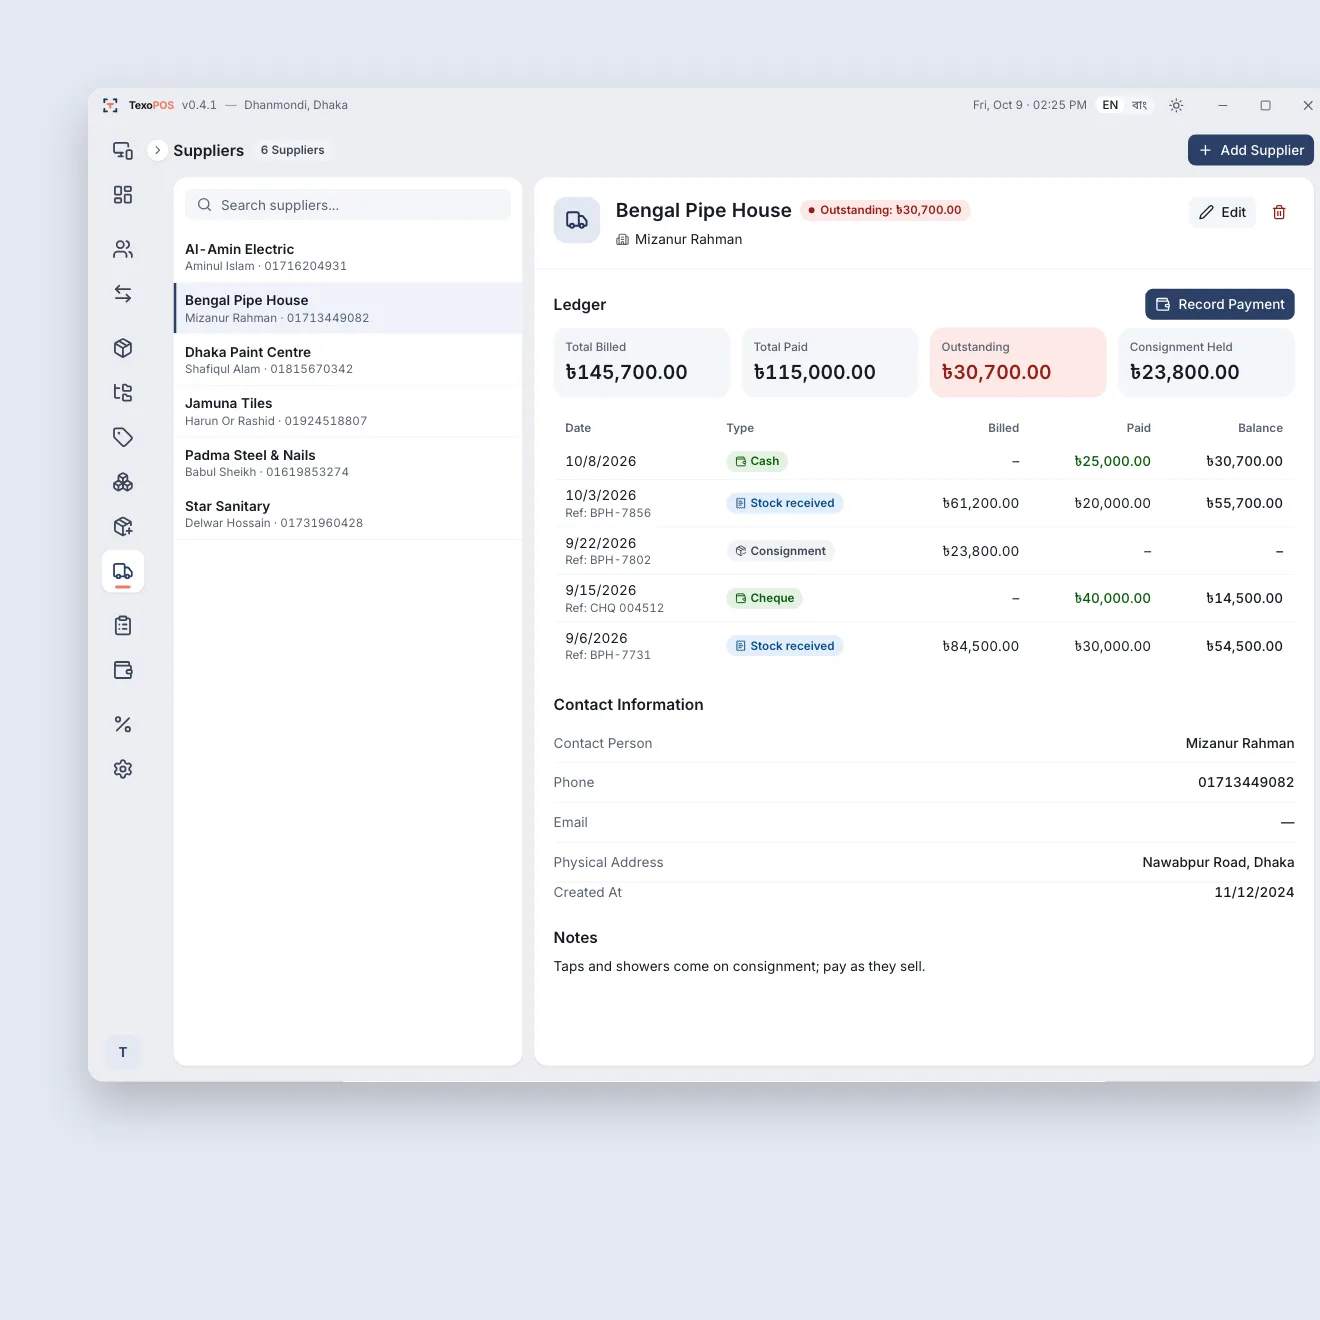
Task: Click the Add Supplier button
Action: point(1251,150)
